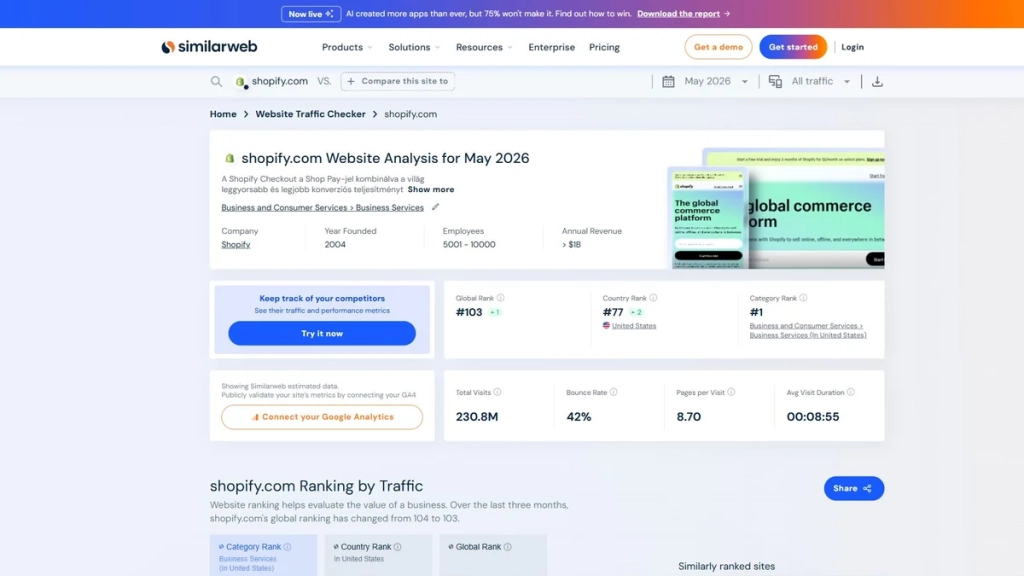The width and height of the screenshot is (1024, 576).
Task: Click info icon on Category Rank tab
Action: tap(287, 547)
